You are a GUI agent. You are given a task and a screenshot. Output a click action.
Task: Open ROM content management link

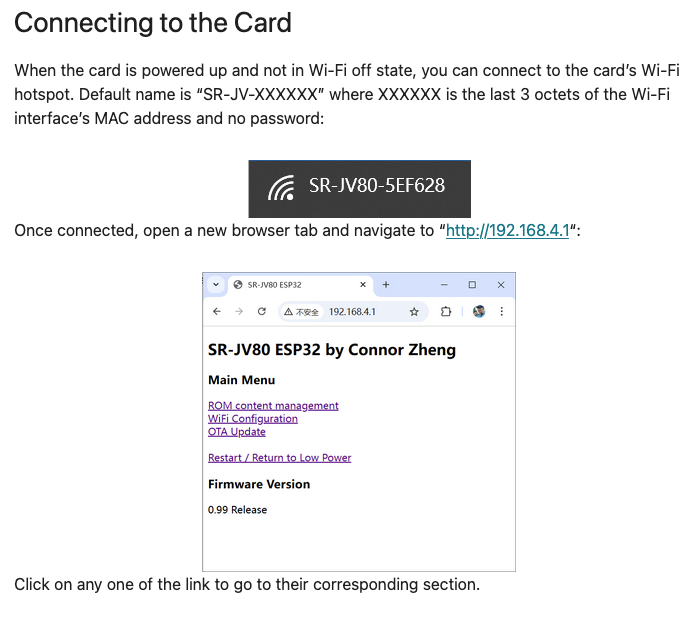(x=273, y=406)
